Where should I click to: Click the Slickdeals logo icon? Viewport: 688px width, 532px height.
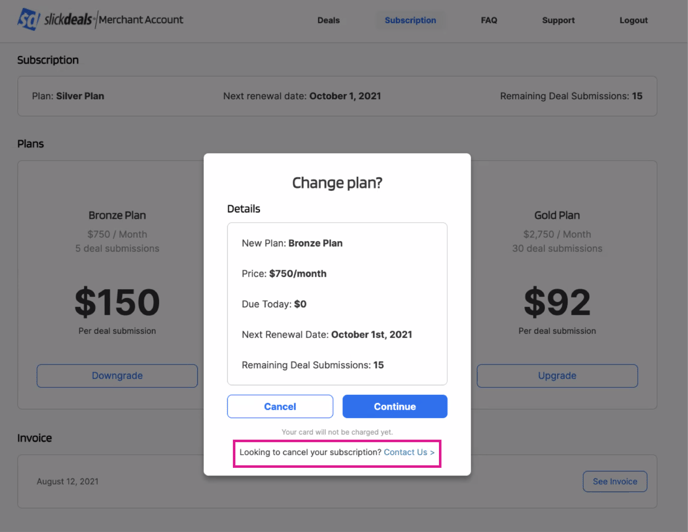point(29,19)
